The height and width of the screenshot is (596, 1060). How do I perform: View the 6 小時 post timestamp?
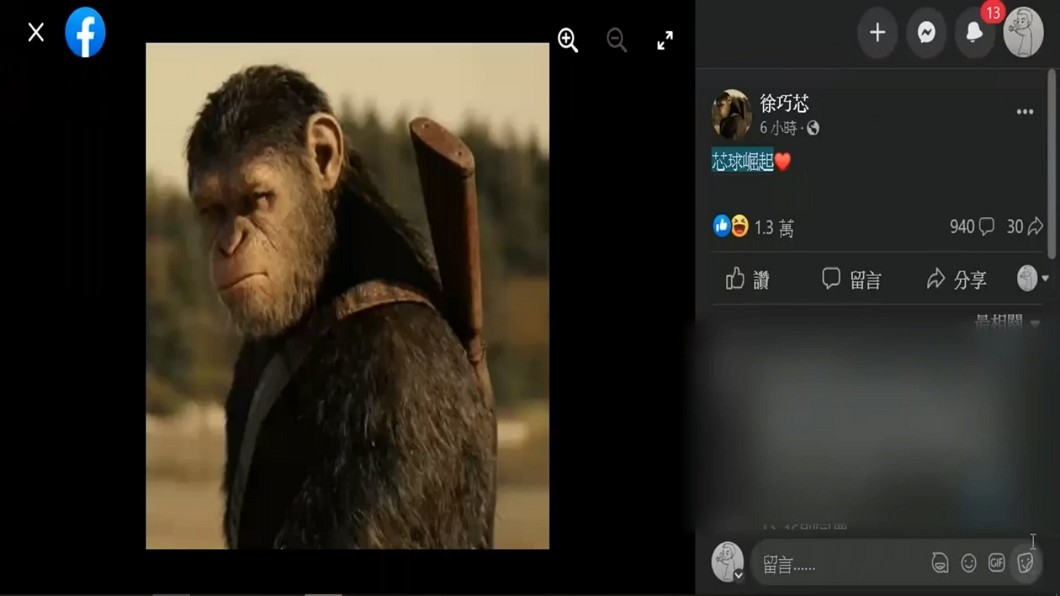pos(778,128)
